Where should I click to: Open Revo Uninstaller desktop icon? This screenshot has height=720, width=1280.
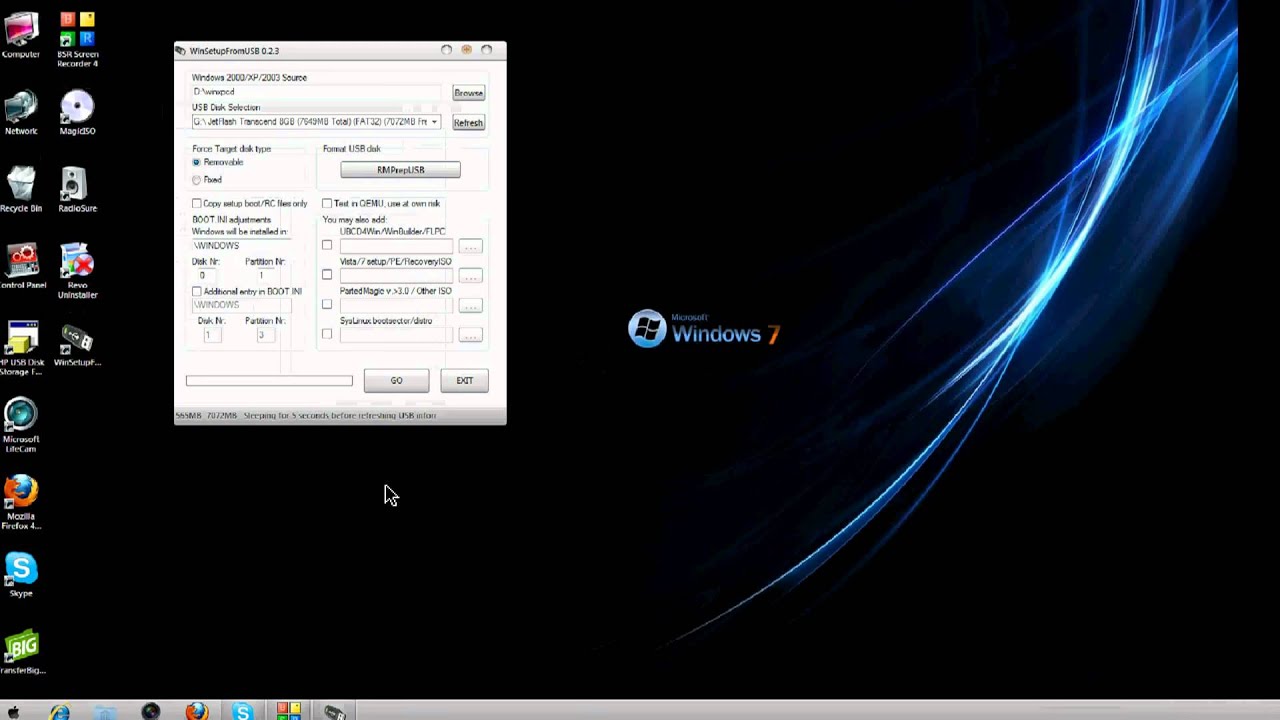point(77,271)
